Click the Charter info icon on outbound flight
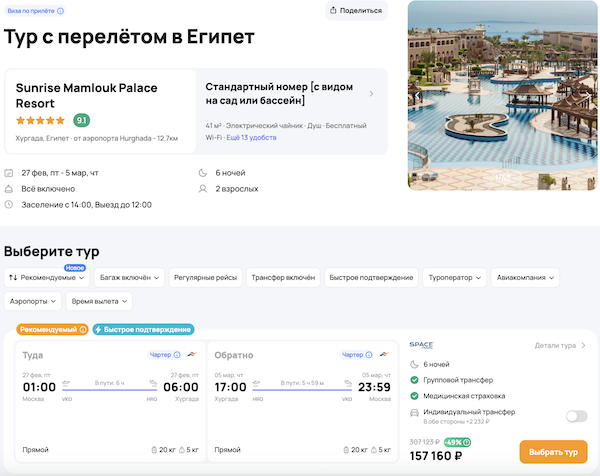The height and width of the screenshot is (476, 600). tap(176, 355)
